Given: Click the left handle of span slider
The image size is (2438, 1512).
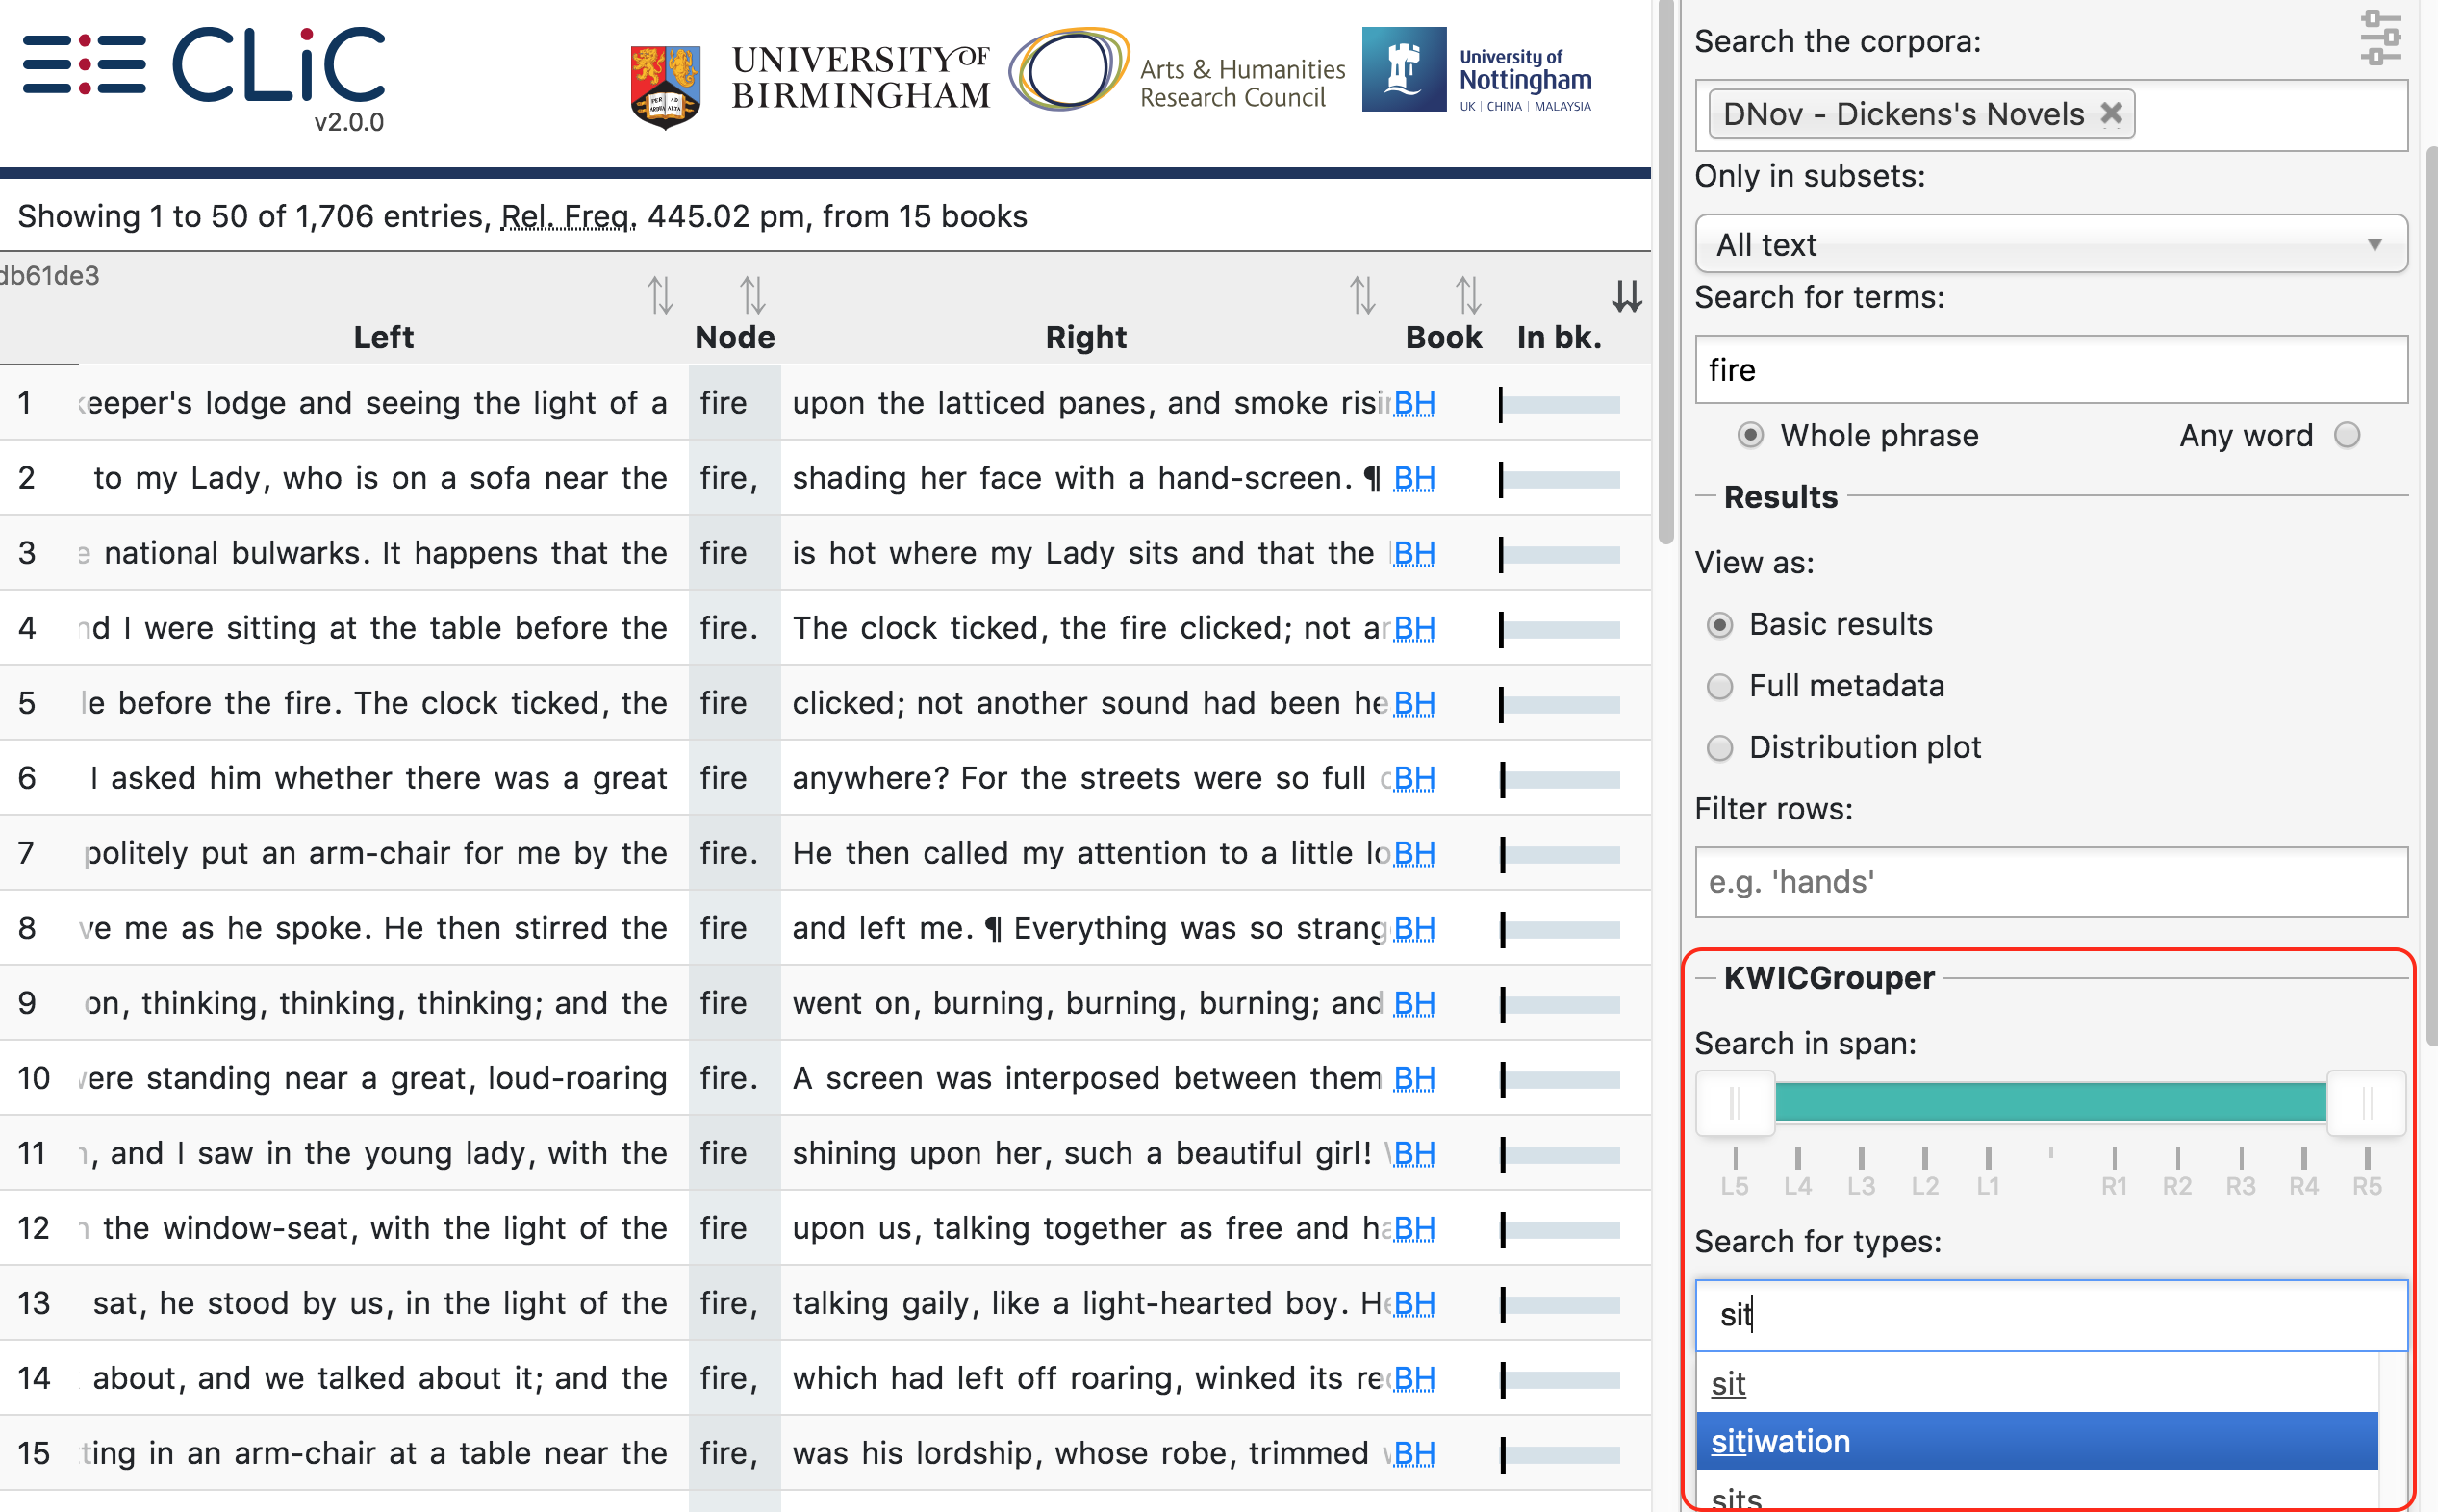Looking at the screenshot, I should coord(1735,1103).
